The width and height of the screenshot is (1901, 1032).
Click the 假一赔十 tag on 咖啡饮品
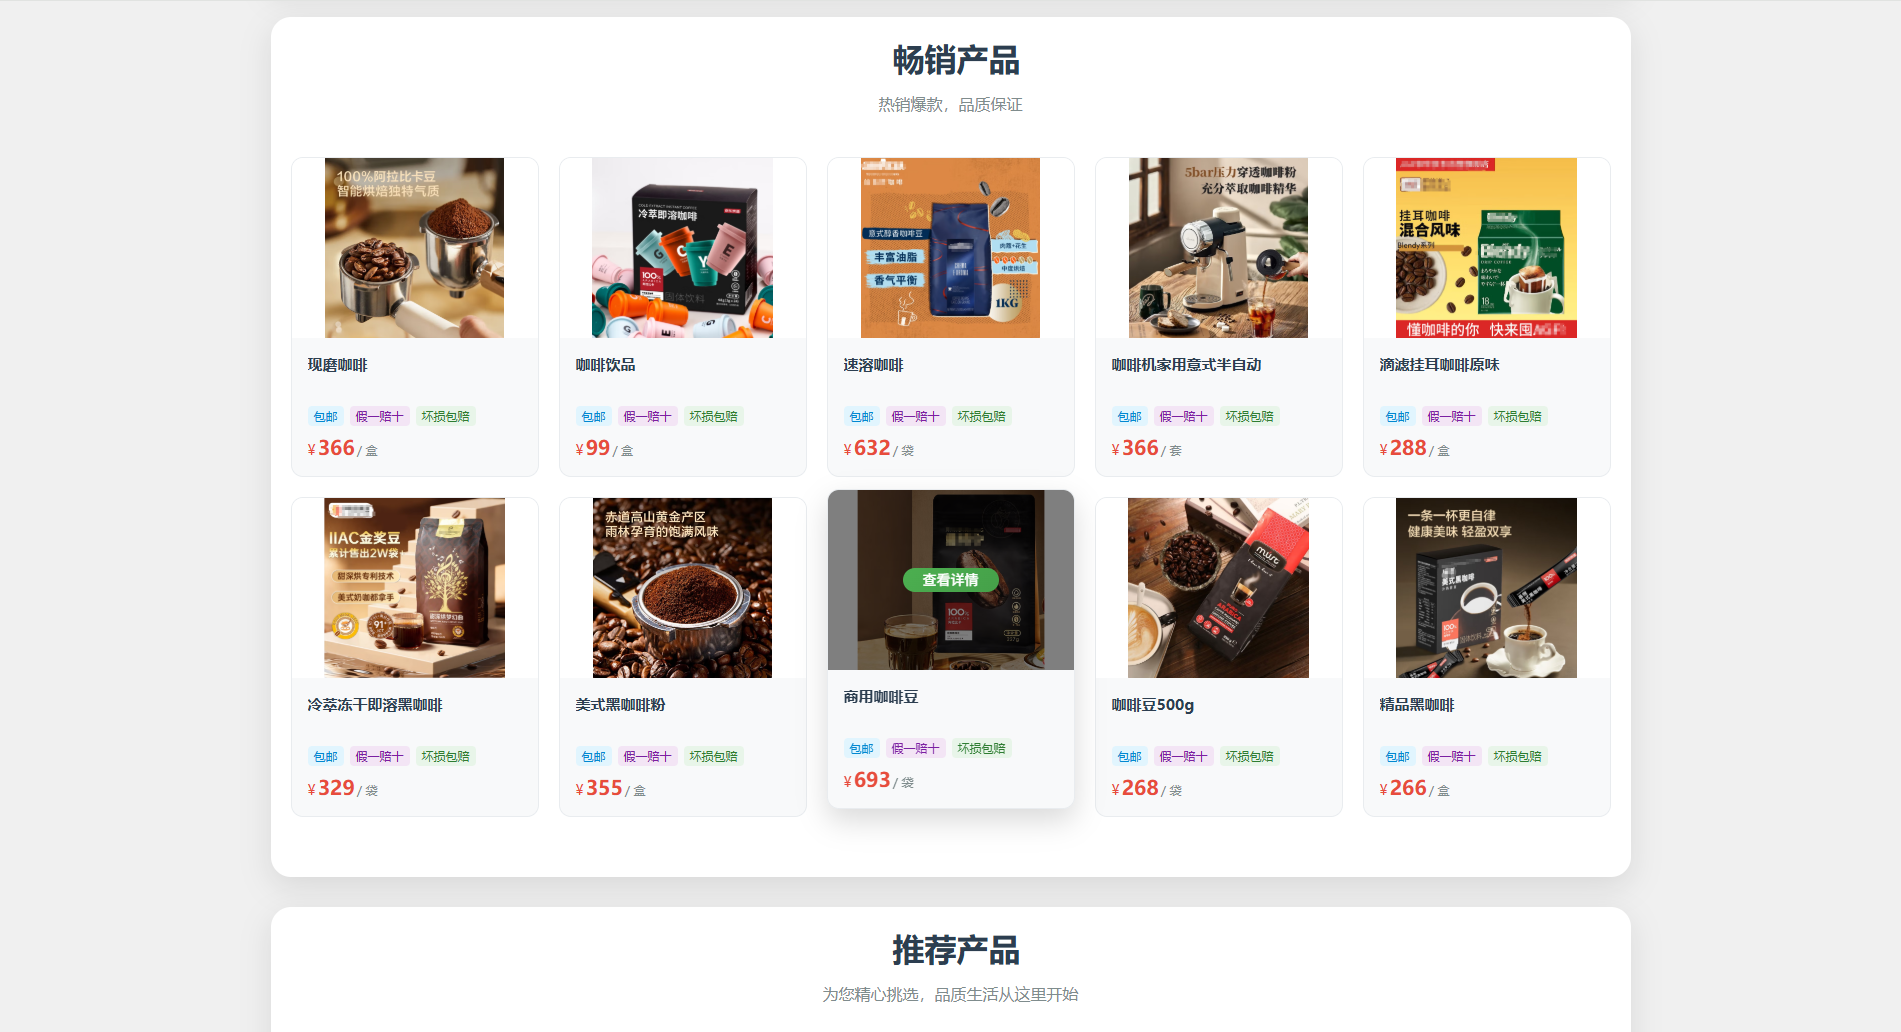pyautogui.click(x=647, y=416)
